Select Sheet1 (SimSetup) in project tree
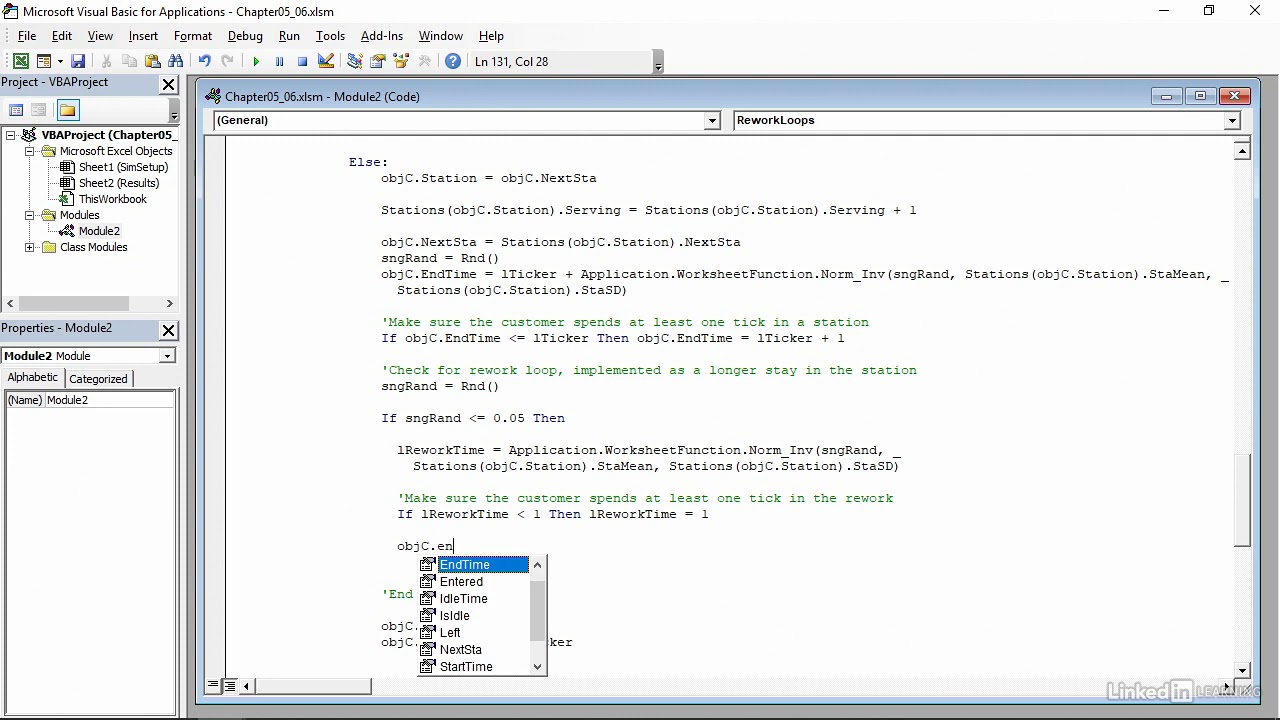 point(123,167)
